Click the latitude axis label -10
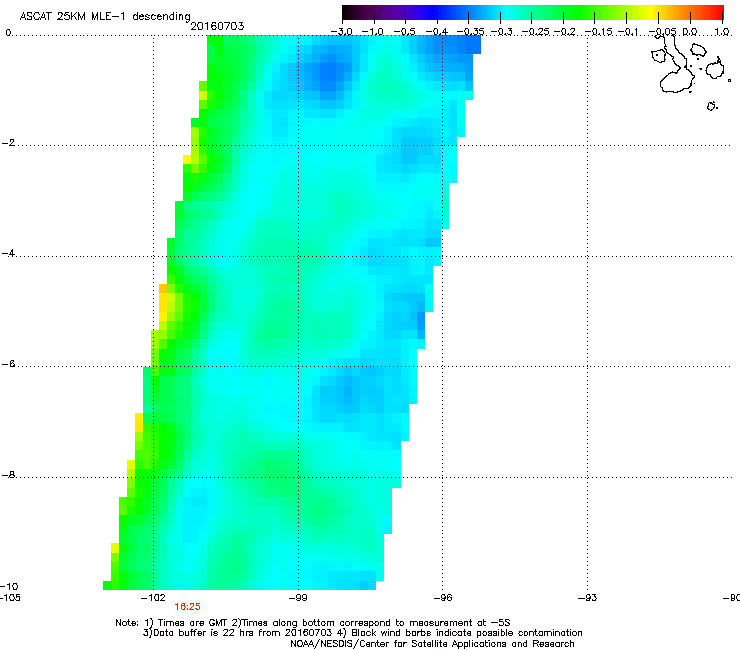Screen dimensions: 740x650 [9, 586]
